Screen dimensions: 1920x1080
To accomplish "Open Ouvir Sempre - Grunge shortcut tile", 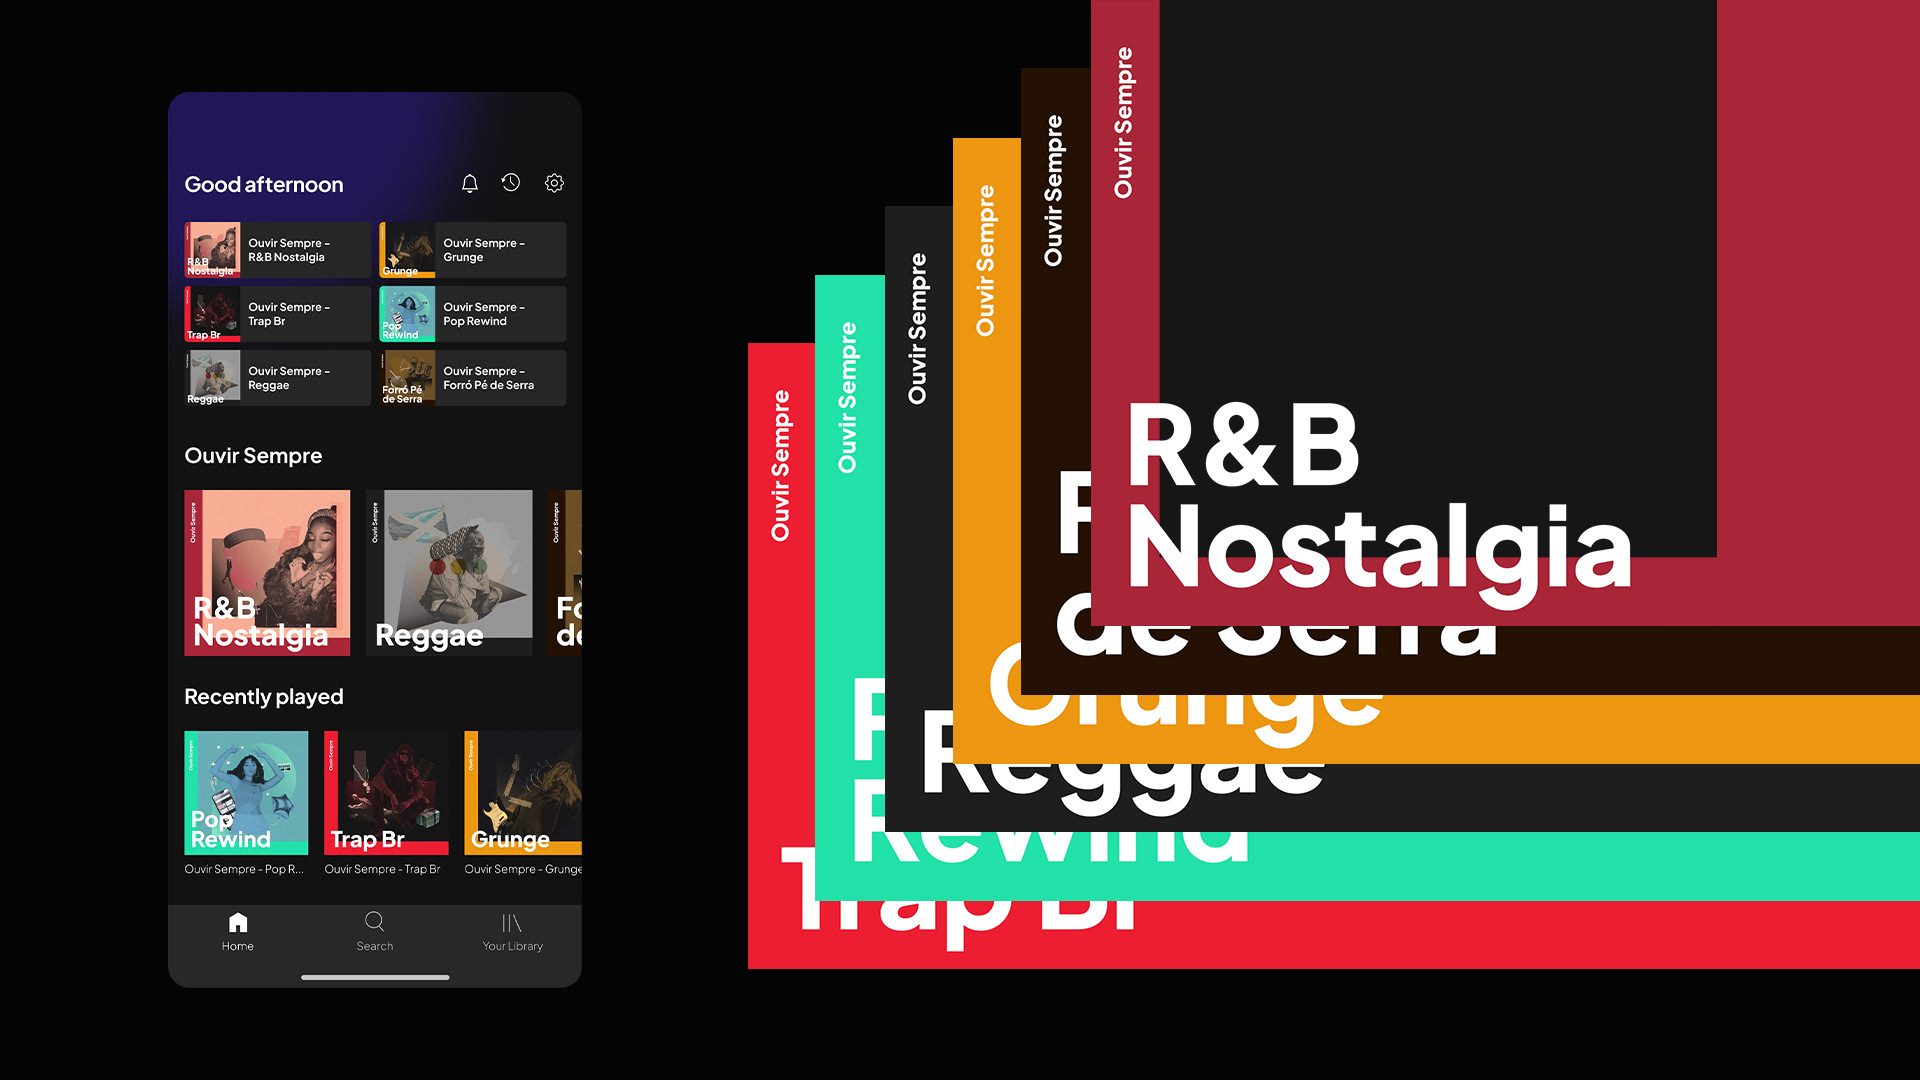I will (x=472, y=250).
